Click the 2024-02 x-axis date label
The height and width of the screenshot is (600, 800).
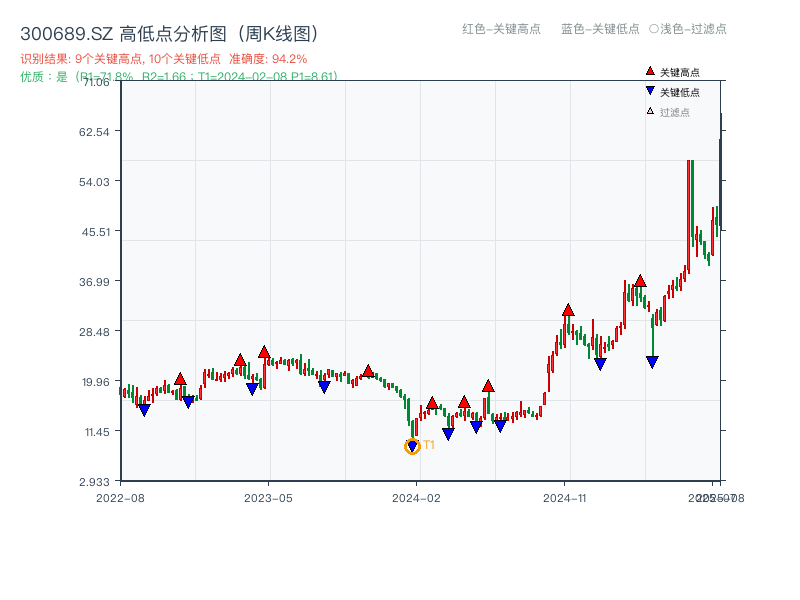[416, 497]
